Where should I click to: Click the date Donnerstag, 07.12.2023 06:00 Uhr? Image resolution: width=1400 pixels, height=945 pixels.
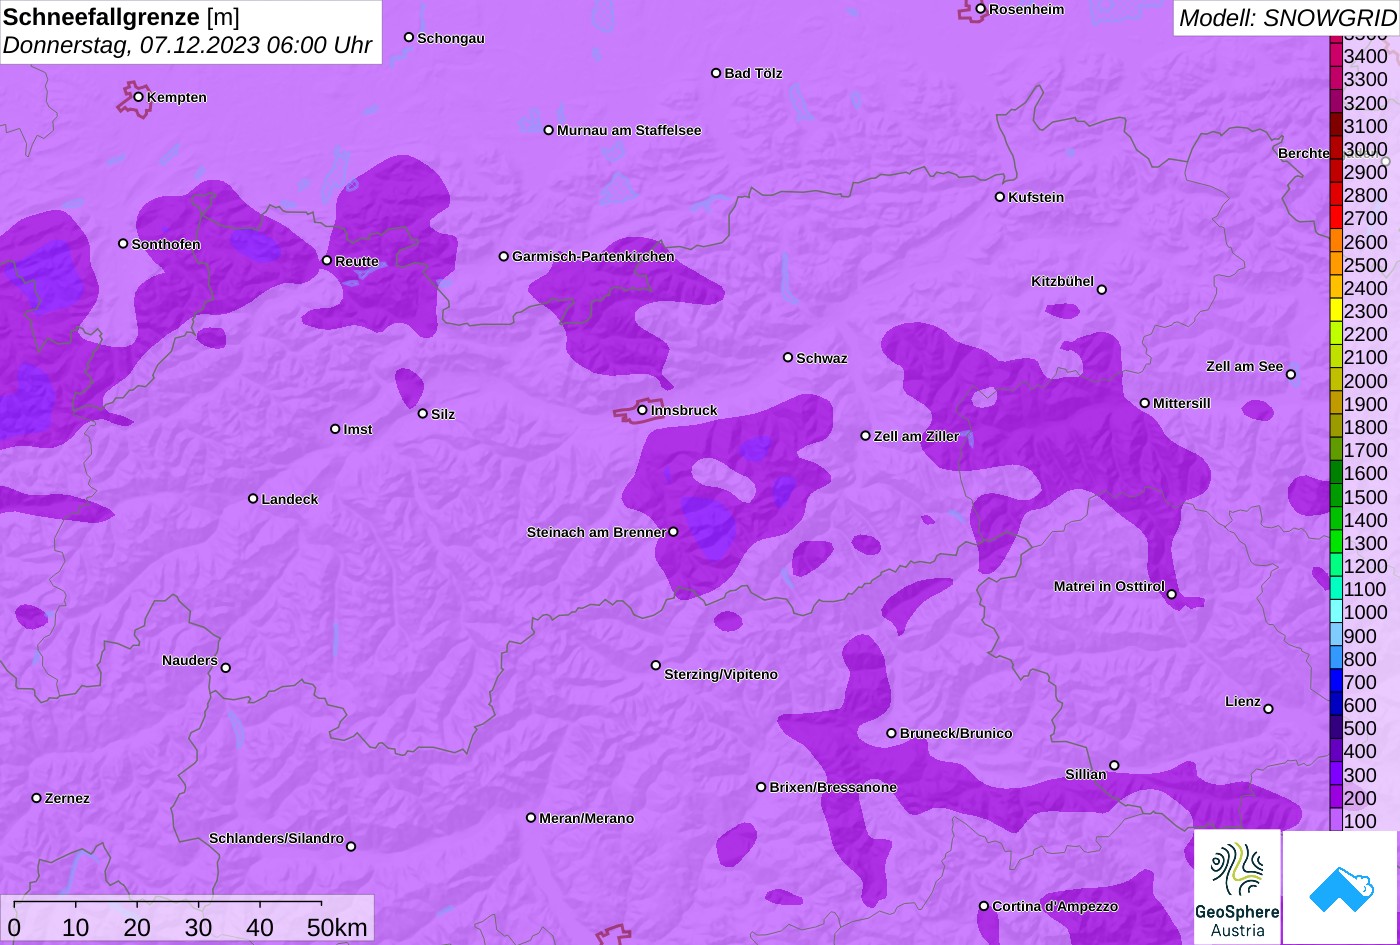pyautogui.click(x=187, y=45)
